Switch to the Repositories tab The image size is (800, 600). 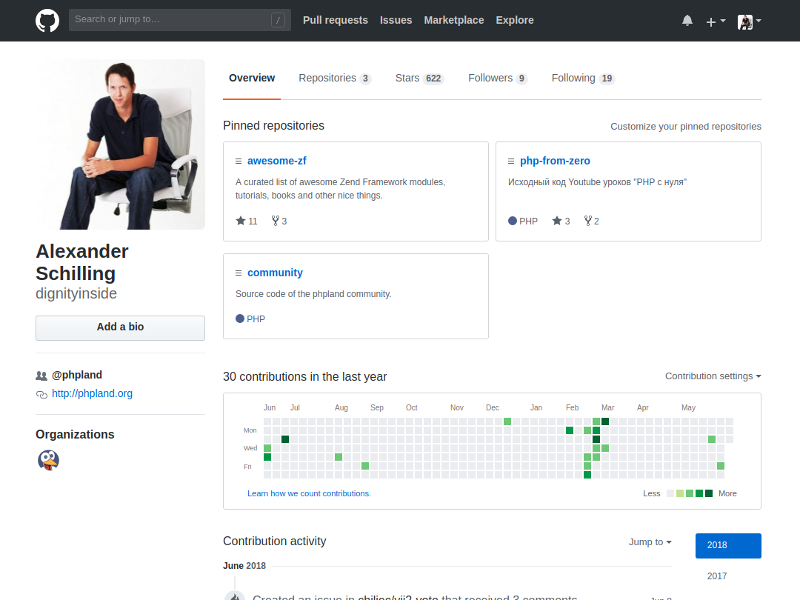pyautogui.click(x=335, y=78)
